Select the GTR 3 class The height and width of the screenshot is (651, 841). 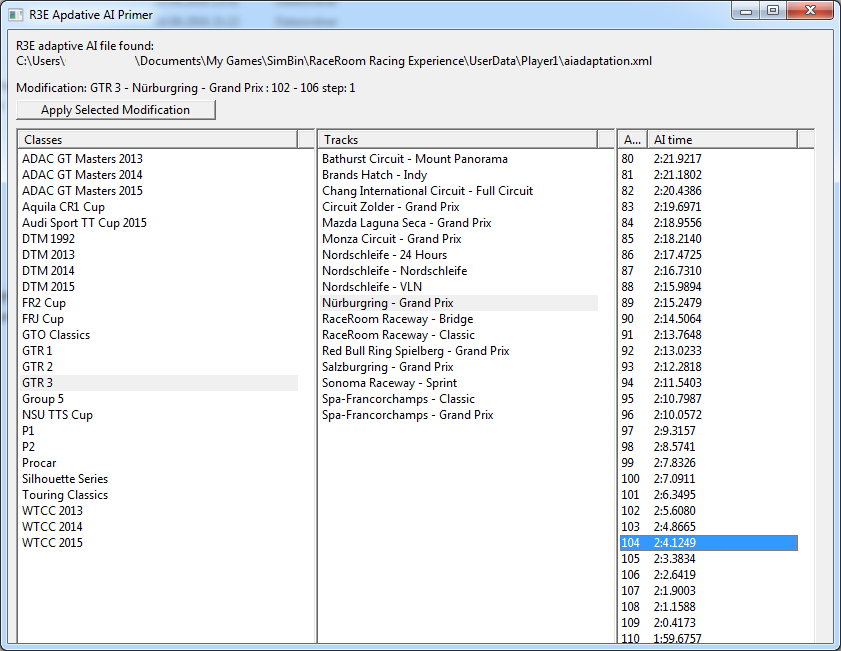(x=159, y=383)
